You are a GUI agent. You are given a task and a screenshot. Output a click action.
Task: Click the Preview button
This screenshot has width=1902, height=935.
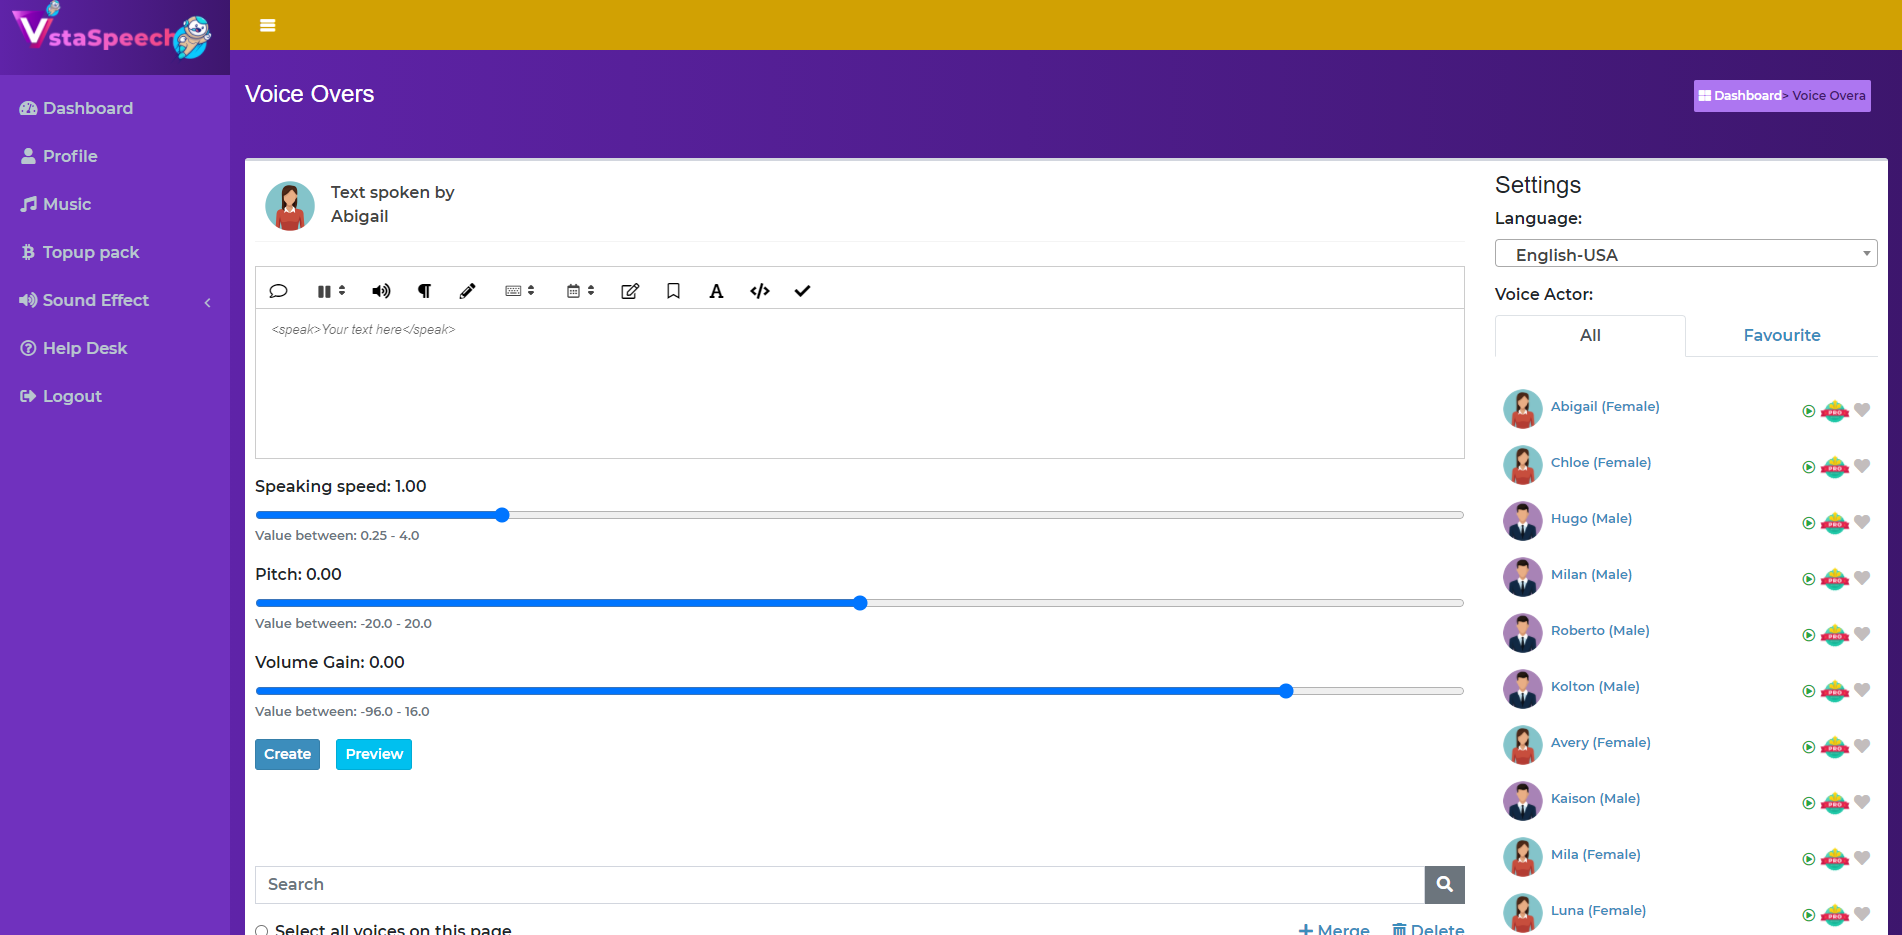(x=374, y=754)
